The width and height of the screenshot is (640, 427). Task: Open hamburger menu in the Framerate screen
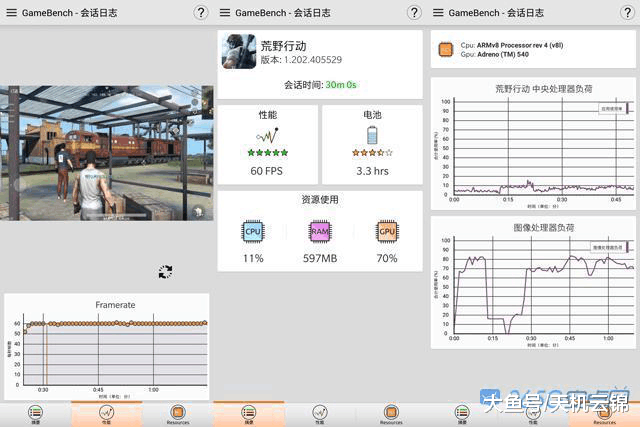coord(9,12)
